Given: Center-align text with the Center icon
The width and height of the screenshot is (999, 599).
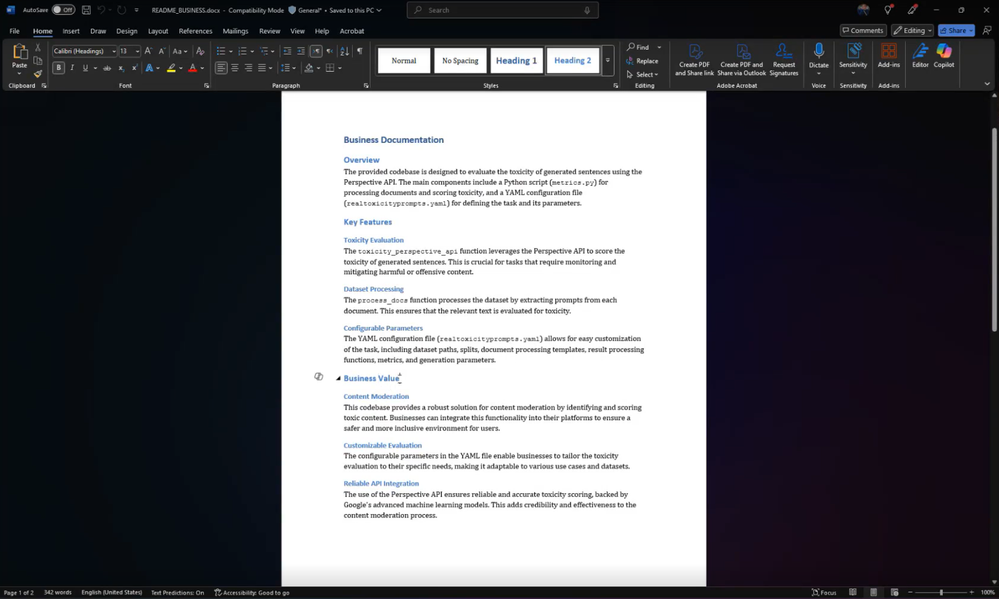Looking at the screenshot, I should point(235,68).
